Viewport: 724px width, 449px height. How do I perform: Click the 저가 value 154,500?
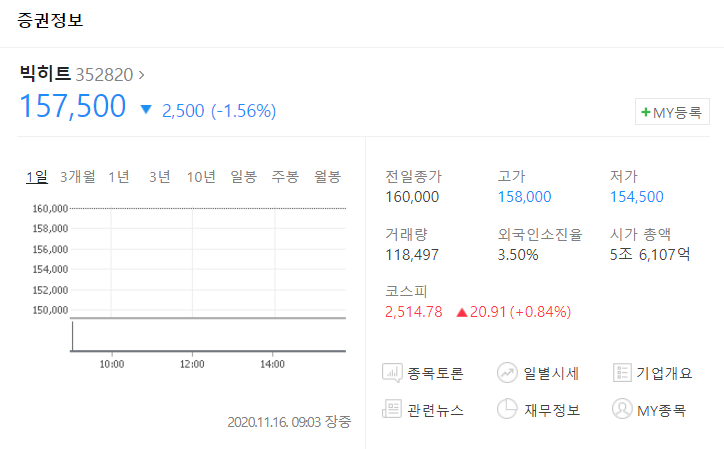click(x=637, y=197)
